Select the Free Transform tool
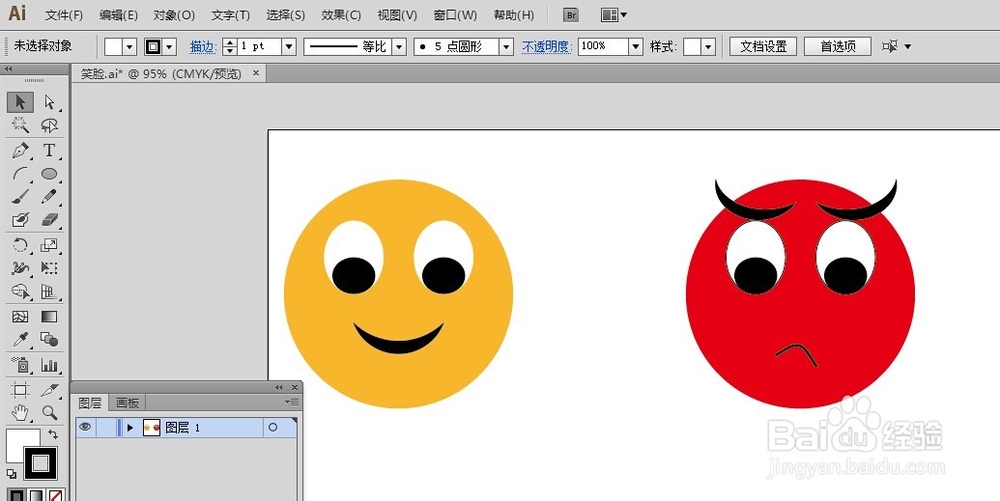Viewport: 1000px width, 501px height. (x=49, y=268)
